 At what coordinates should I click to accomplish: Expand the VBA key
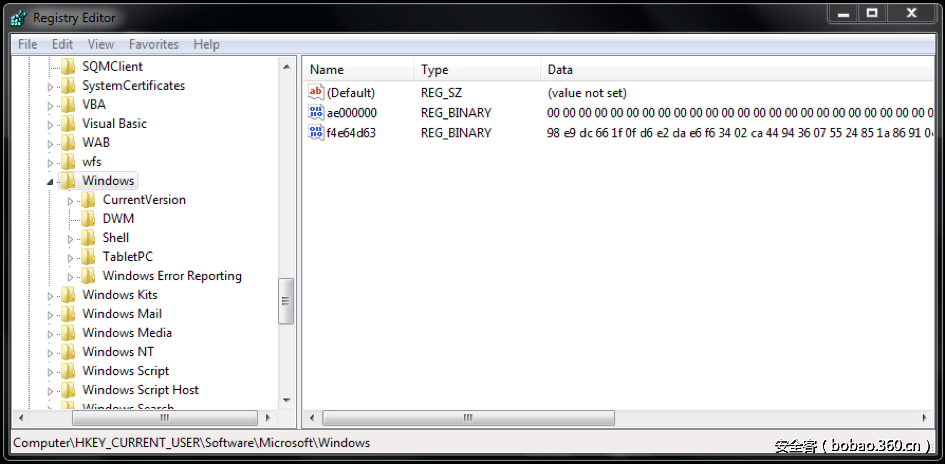coord(51,106)
